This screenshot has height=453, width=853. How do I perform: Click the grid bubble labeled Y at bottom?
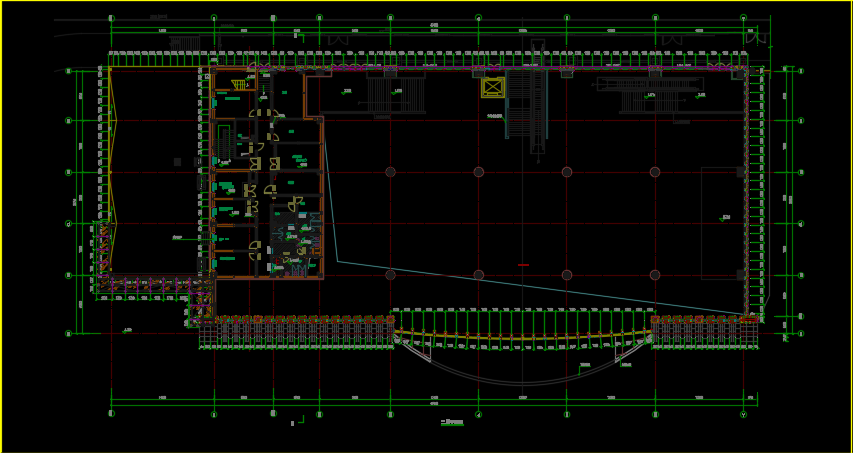(x=744, y=414)
